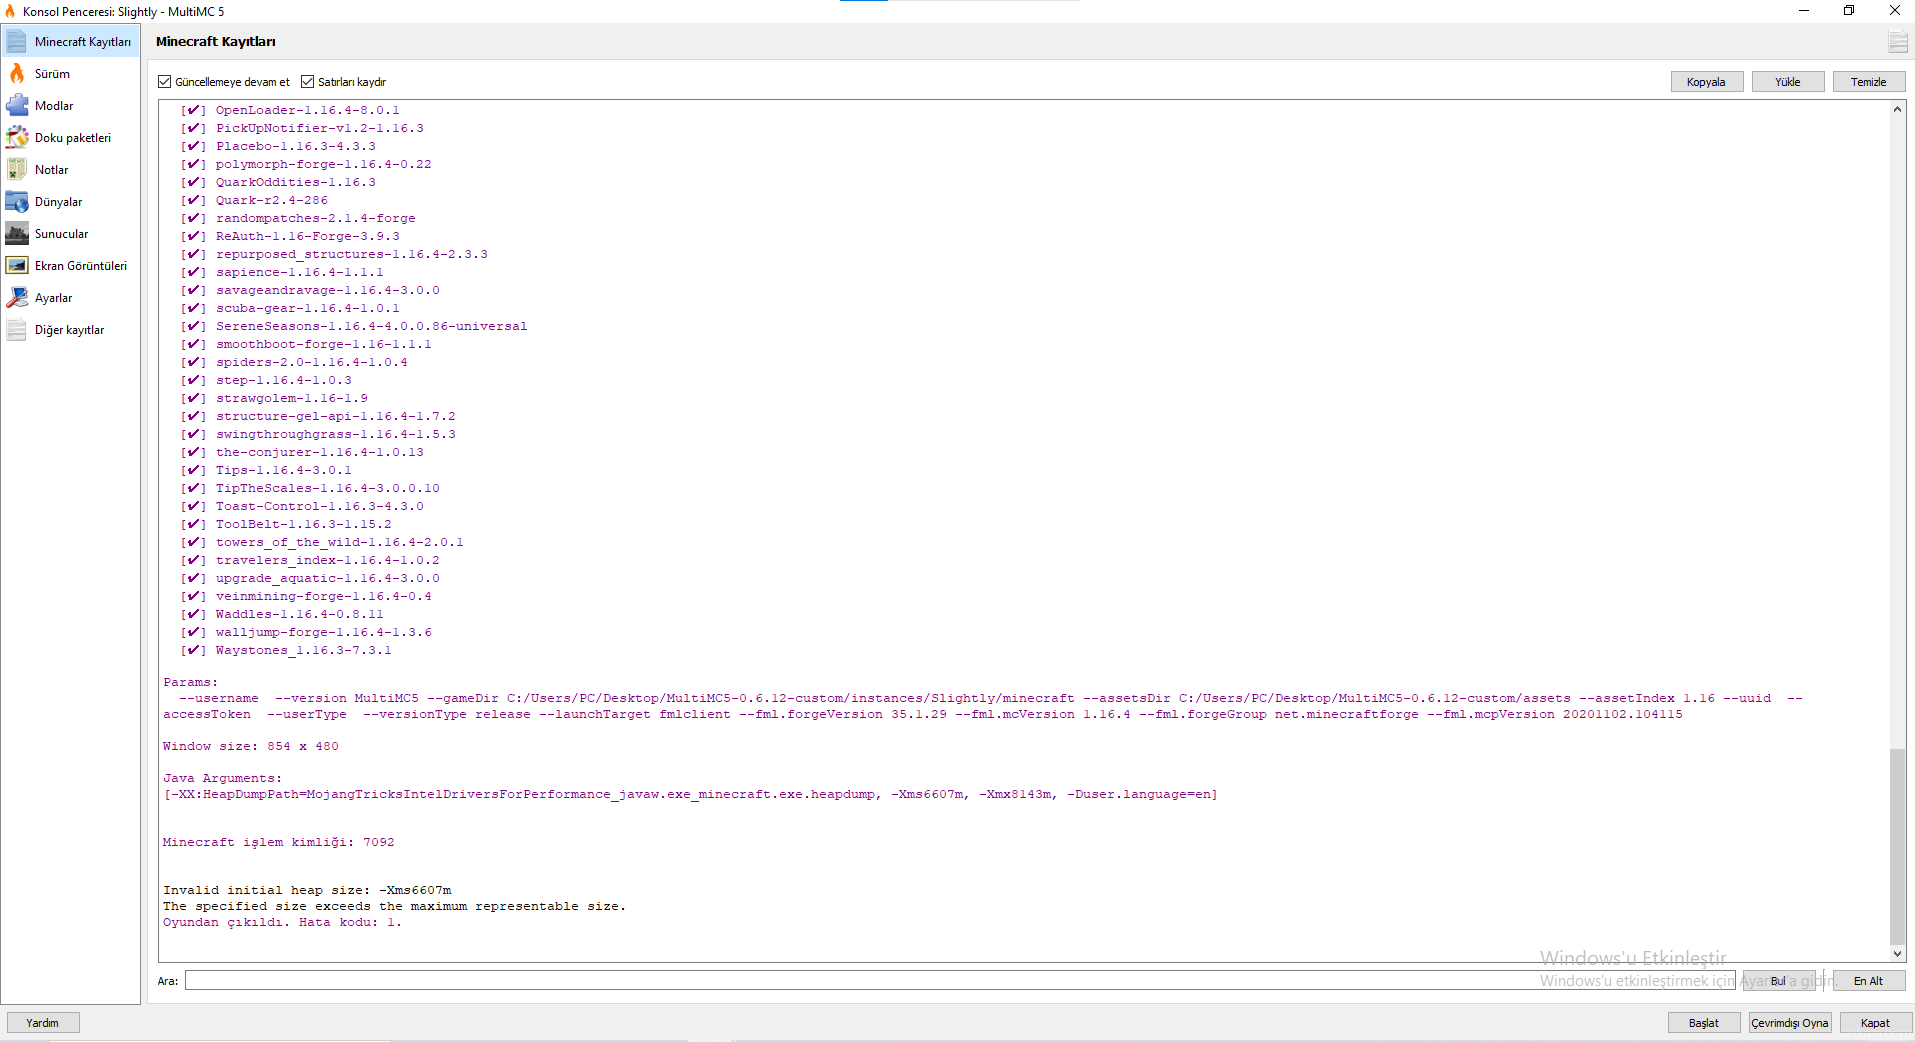Viewport: 1915px width, 1042px height.
Task: Click the log scrollbar up arrow
Action: point(1897,109)
